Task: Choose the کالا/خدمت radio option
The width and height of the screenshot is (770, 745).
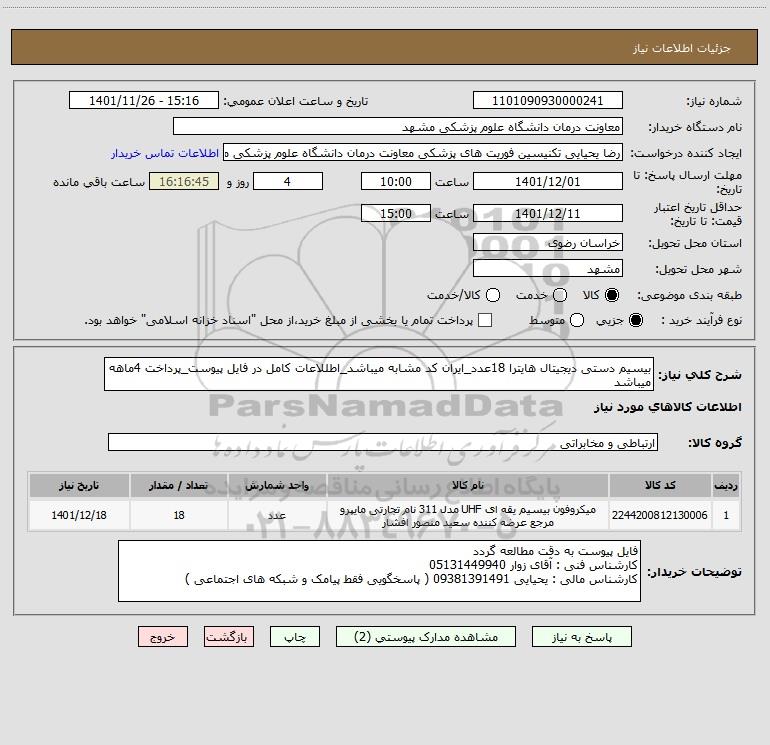Action: [x=493, y=295]
